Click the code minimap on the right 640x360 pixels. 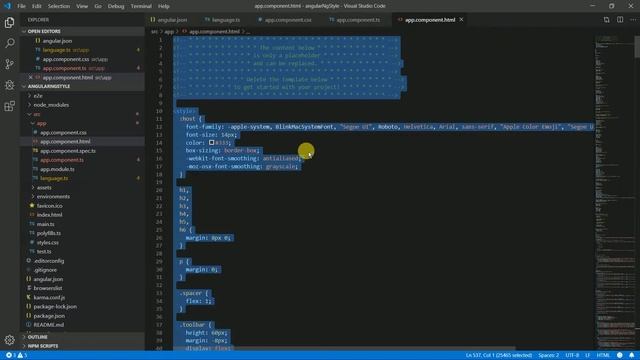tap(614, 192)
